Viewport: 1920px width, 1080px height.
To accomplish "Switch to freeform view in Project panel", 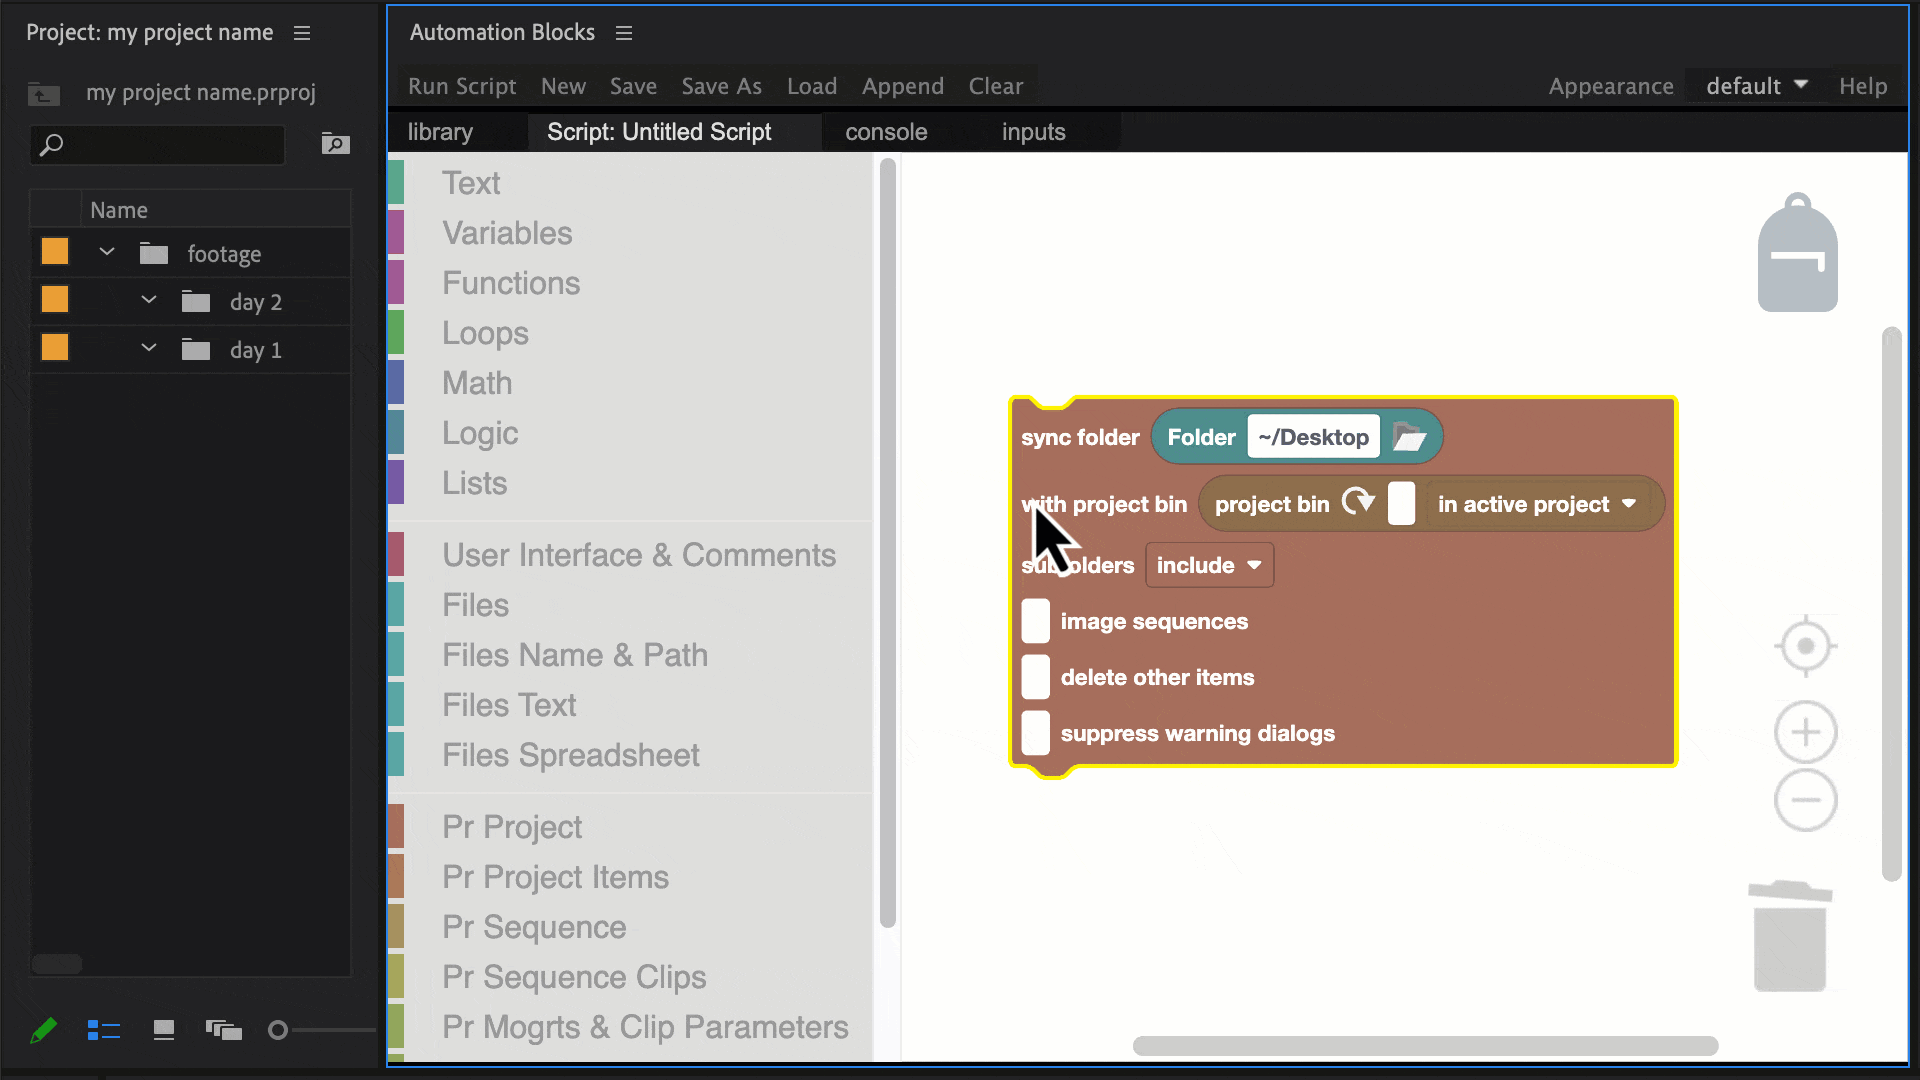I will [224, 1030].
